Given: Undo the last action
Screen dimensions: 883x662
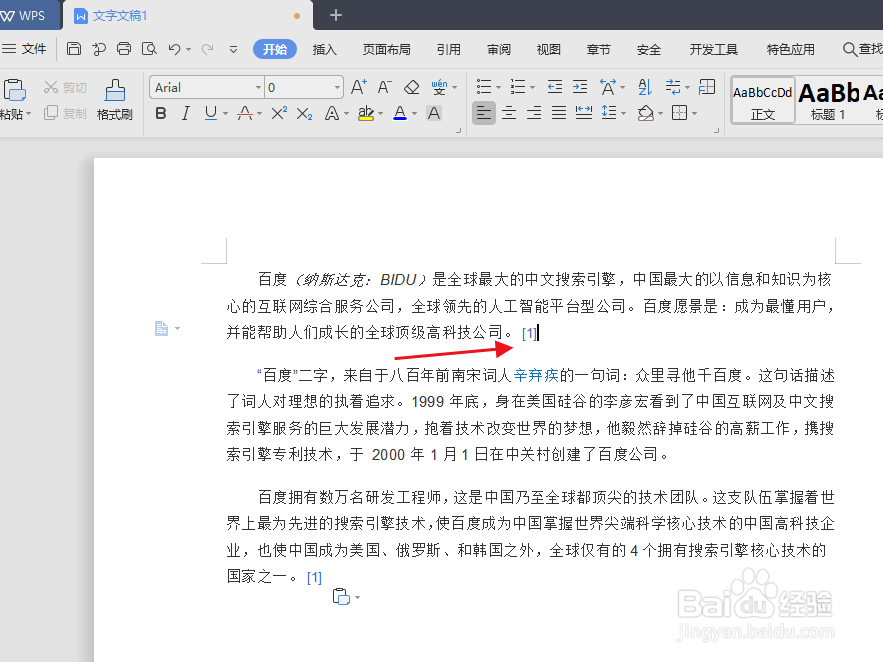Looking at the screenshot, I should pyautogui.click(x=174, y=49).
